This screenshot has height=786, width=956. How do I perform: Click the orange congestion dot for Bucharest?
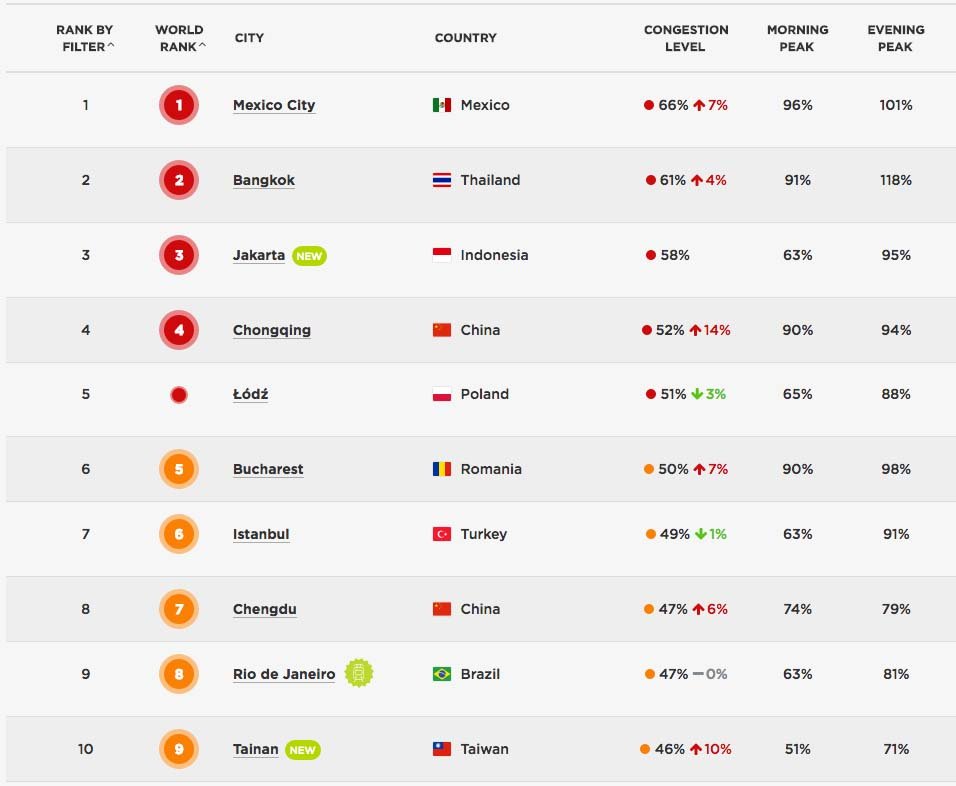(x=649, y=469)
